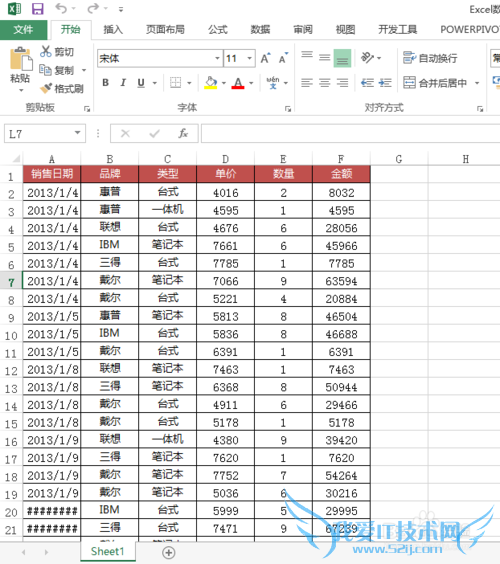Decrease indent icon
This screenshot has height=564, width=500.
click(367, 83)
